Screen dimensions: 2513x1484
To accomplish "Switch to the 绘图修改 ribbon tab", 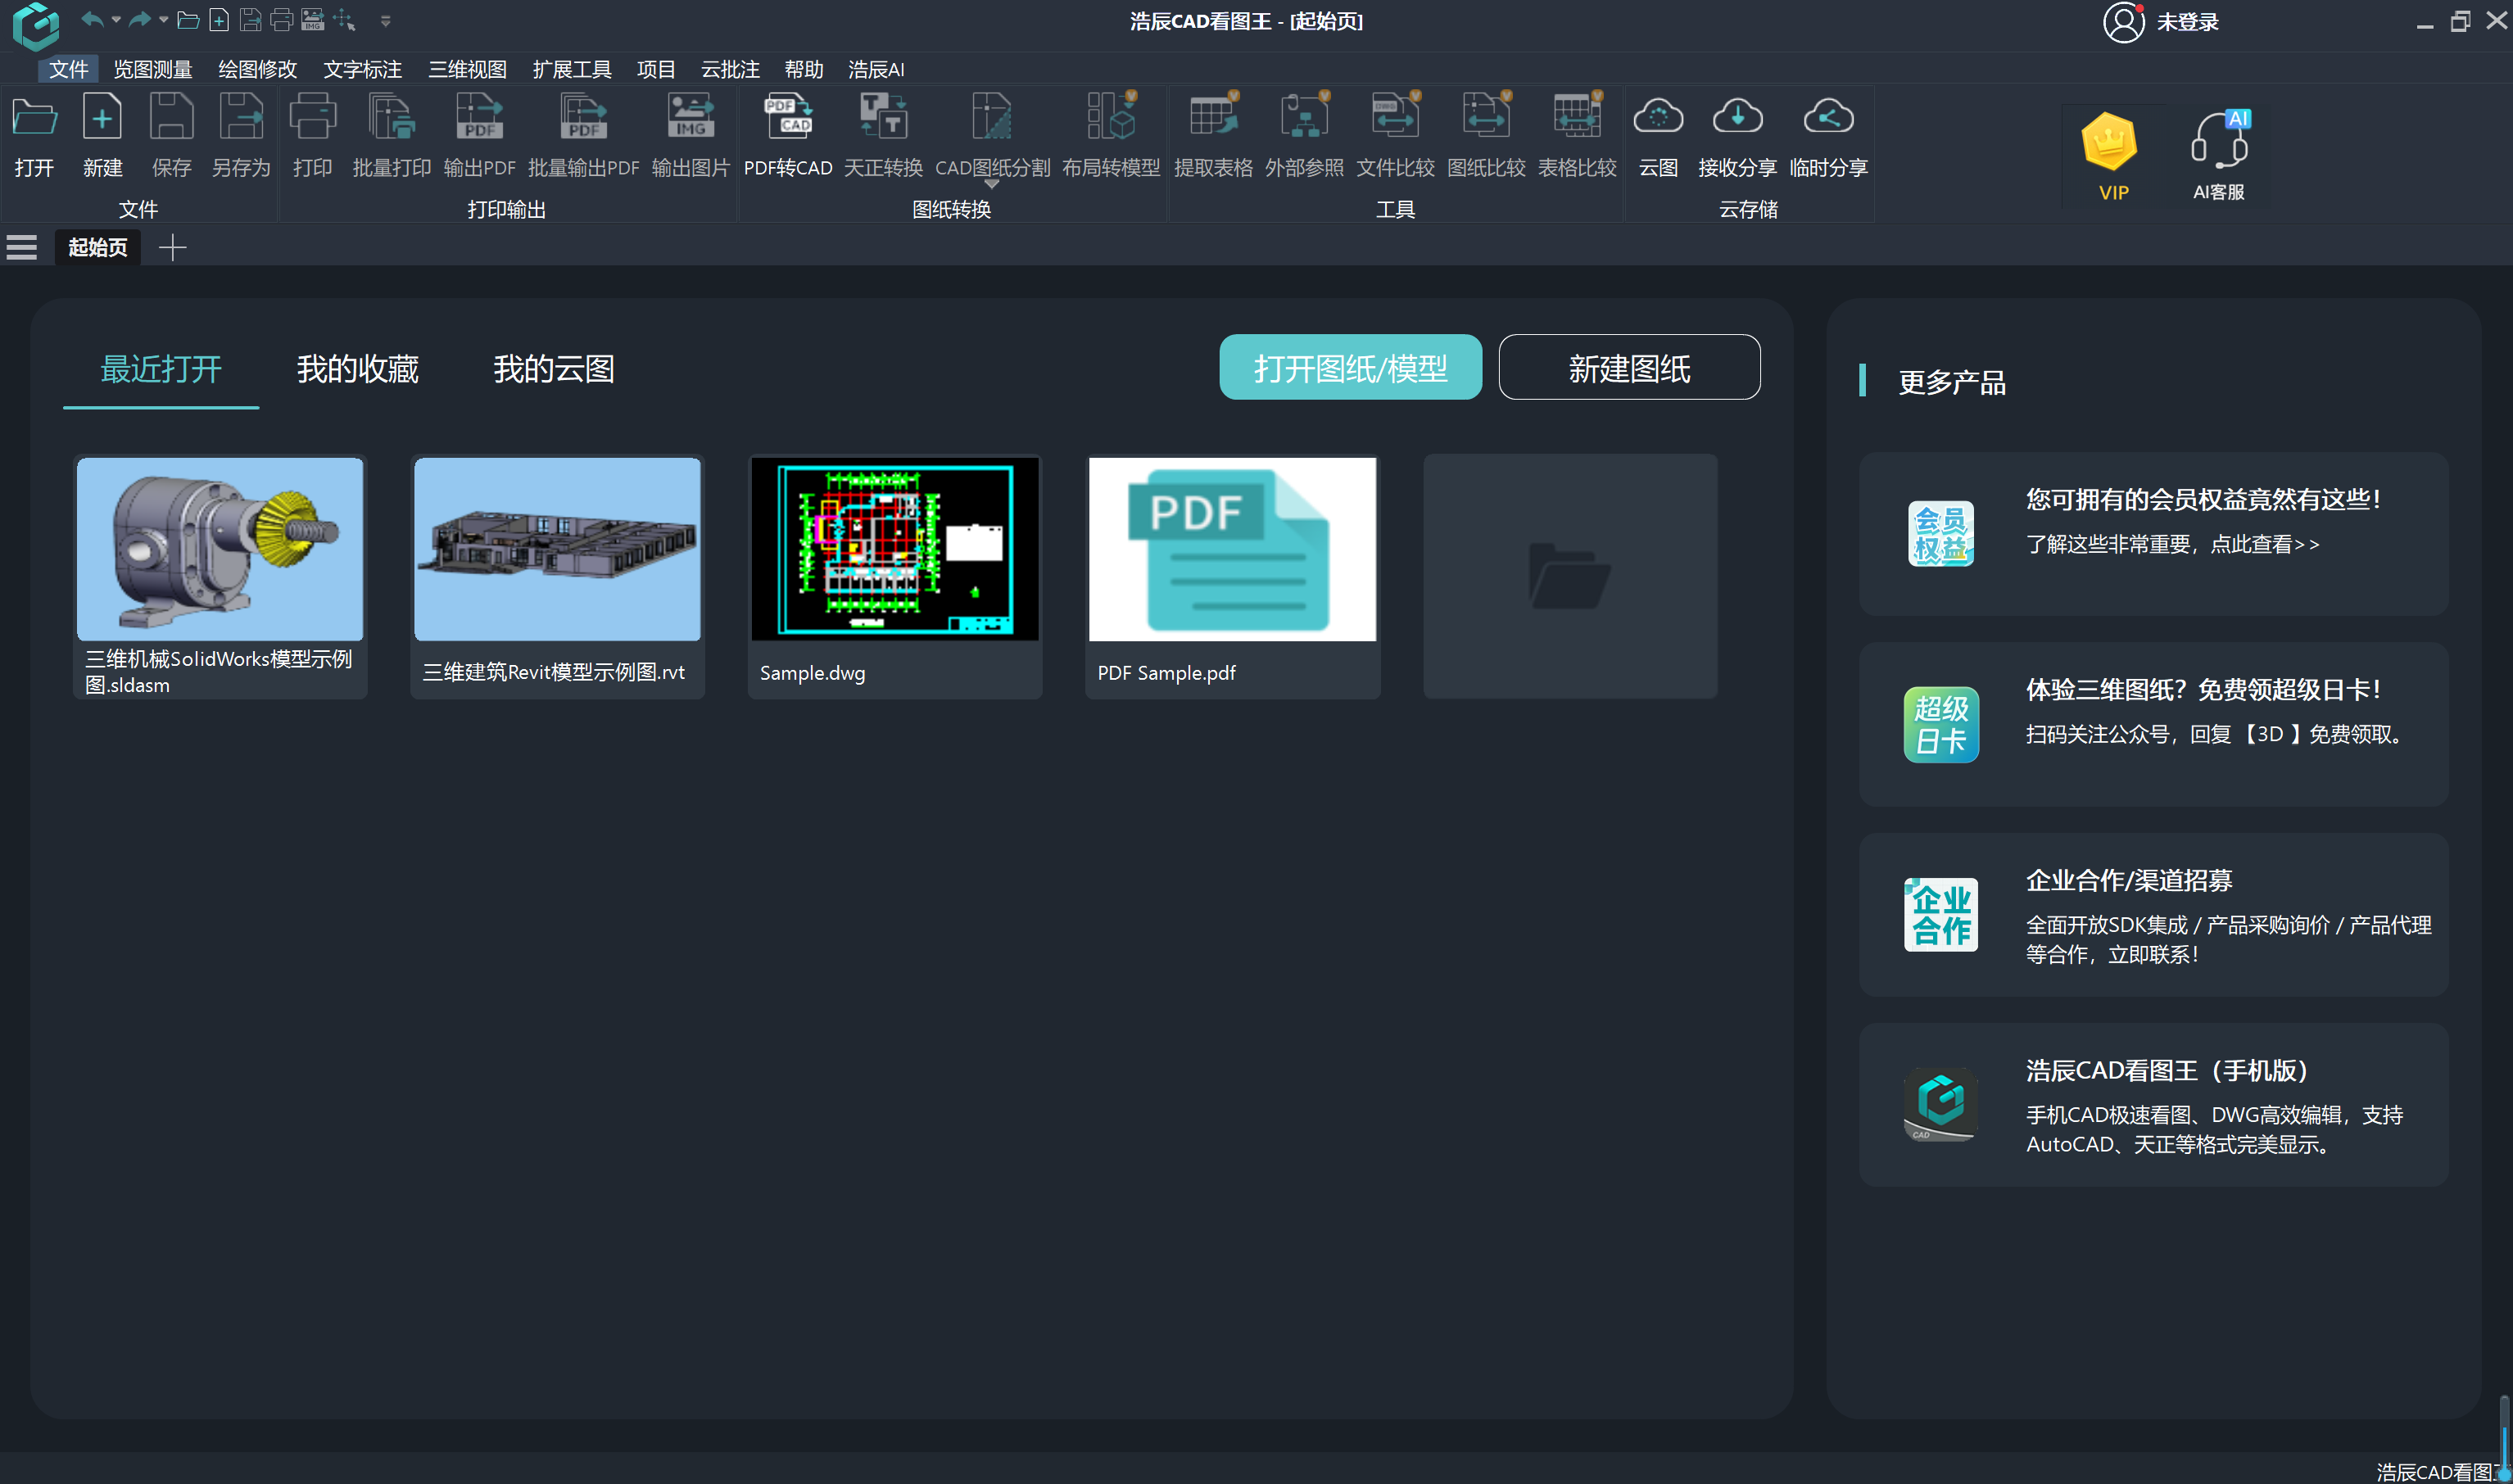I will point(257,69).
